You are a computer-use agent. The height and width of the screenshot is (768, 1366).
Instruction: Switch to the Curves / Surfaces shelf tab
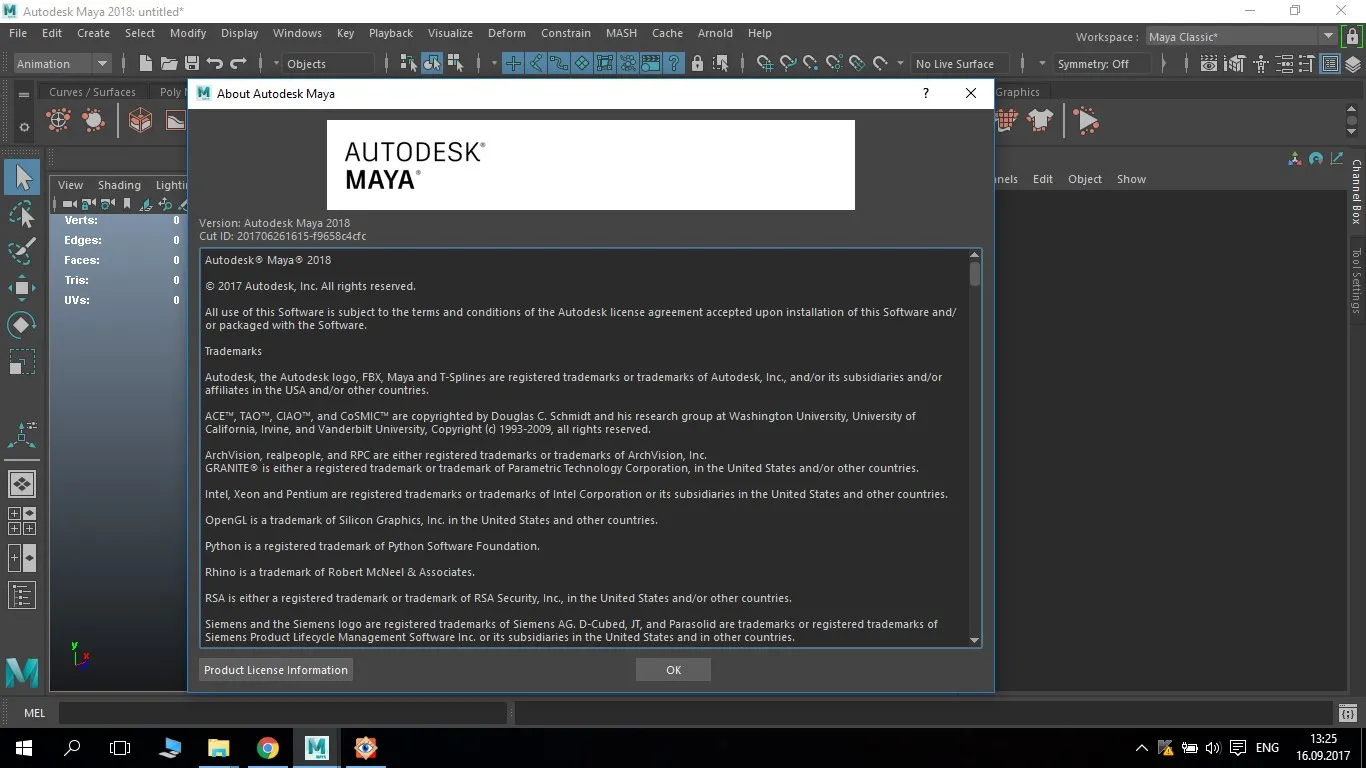click(92, 92)
